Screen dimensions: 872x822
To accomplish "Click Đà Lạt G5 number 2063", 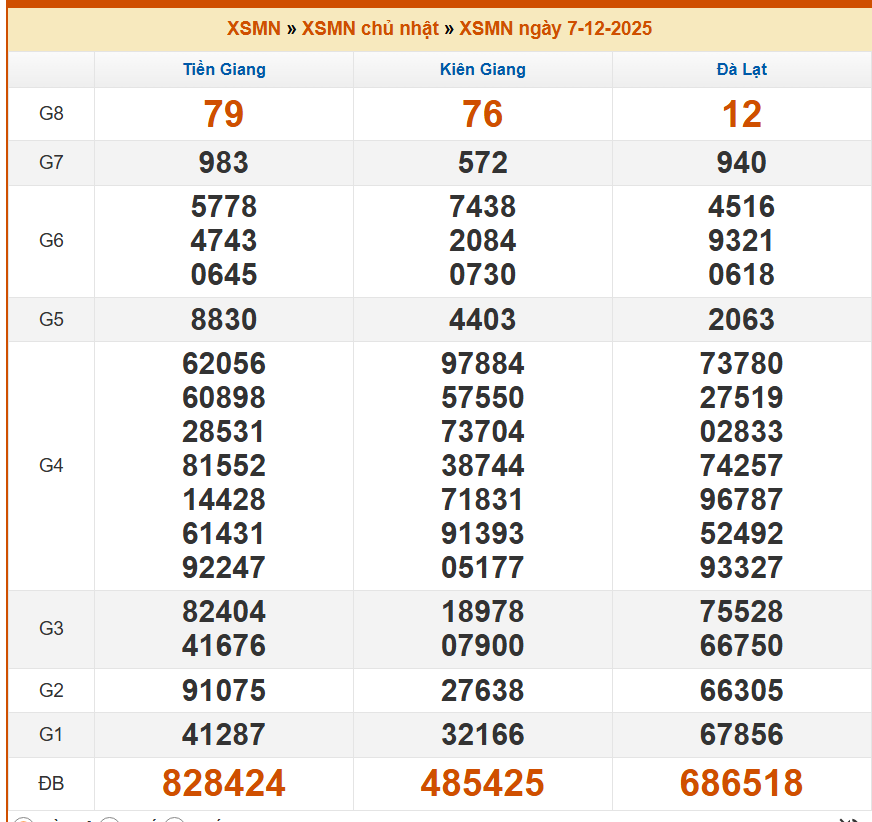I will [741, 320].
